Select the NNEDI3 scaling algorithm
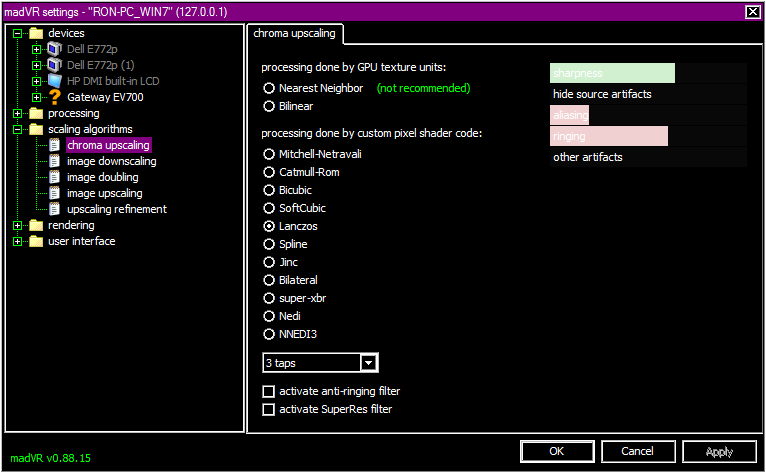 pyautogui.click(x=269, y=334)
